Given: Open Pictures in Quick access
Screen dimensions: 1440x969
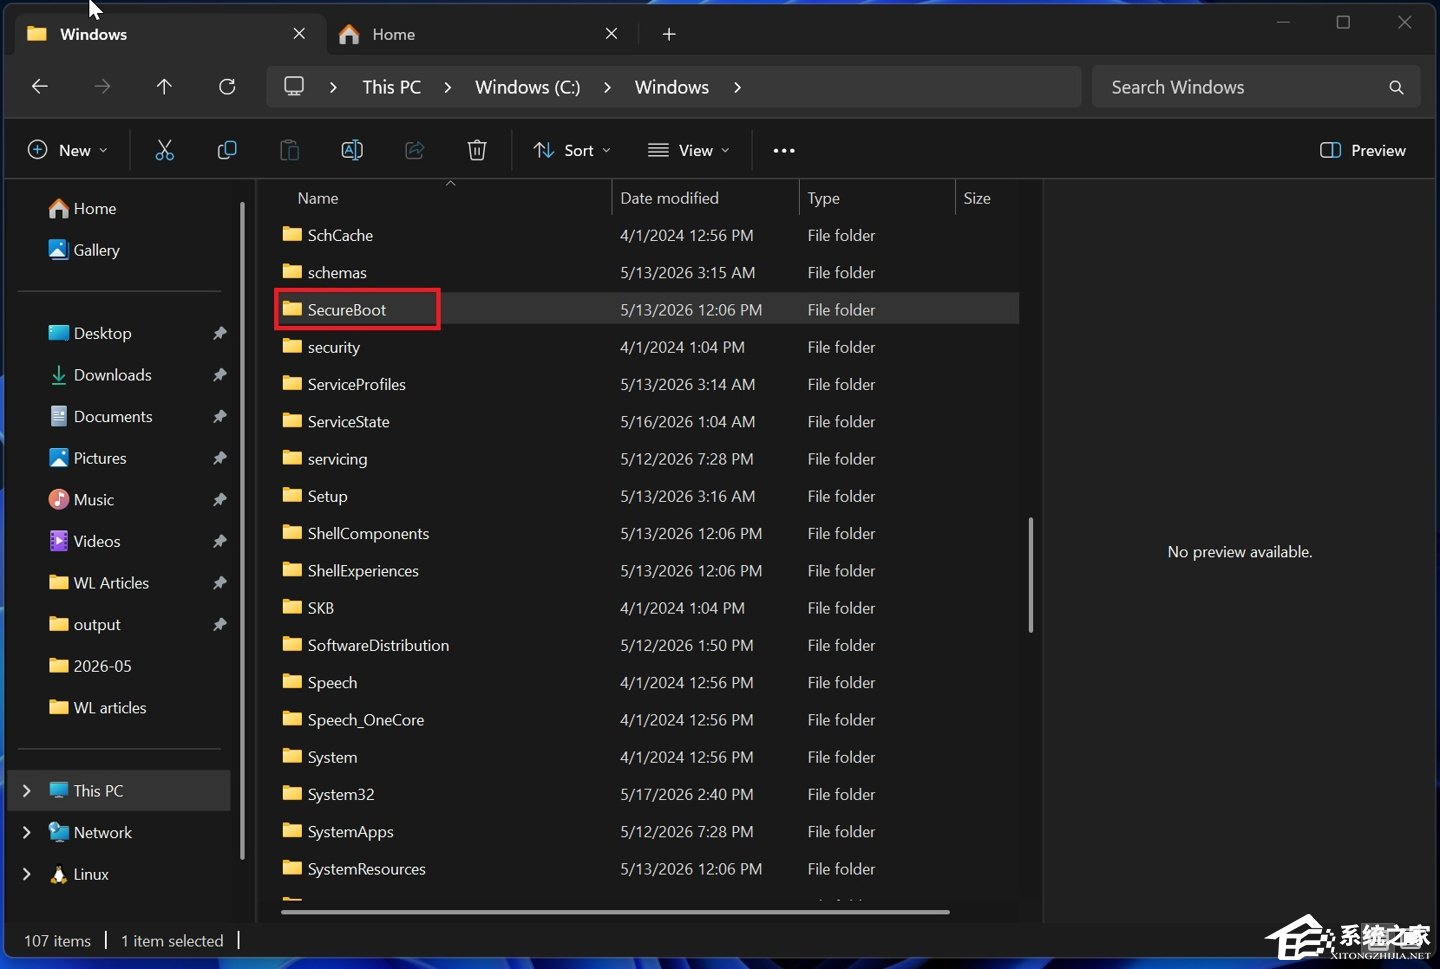Looking at the screenshot, I should (x=88, y=458).
